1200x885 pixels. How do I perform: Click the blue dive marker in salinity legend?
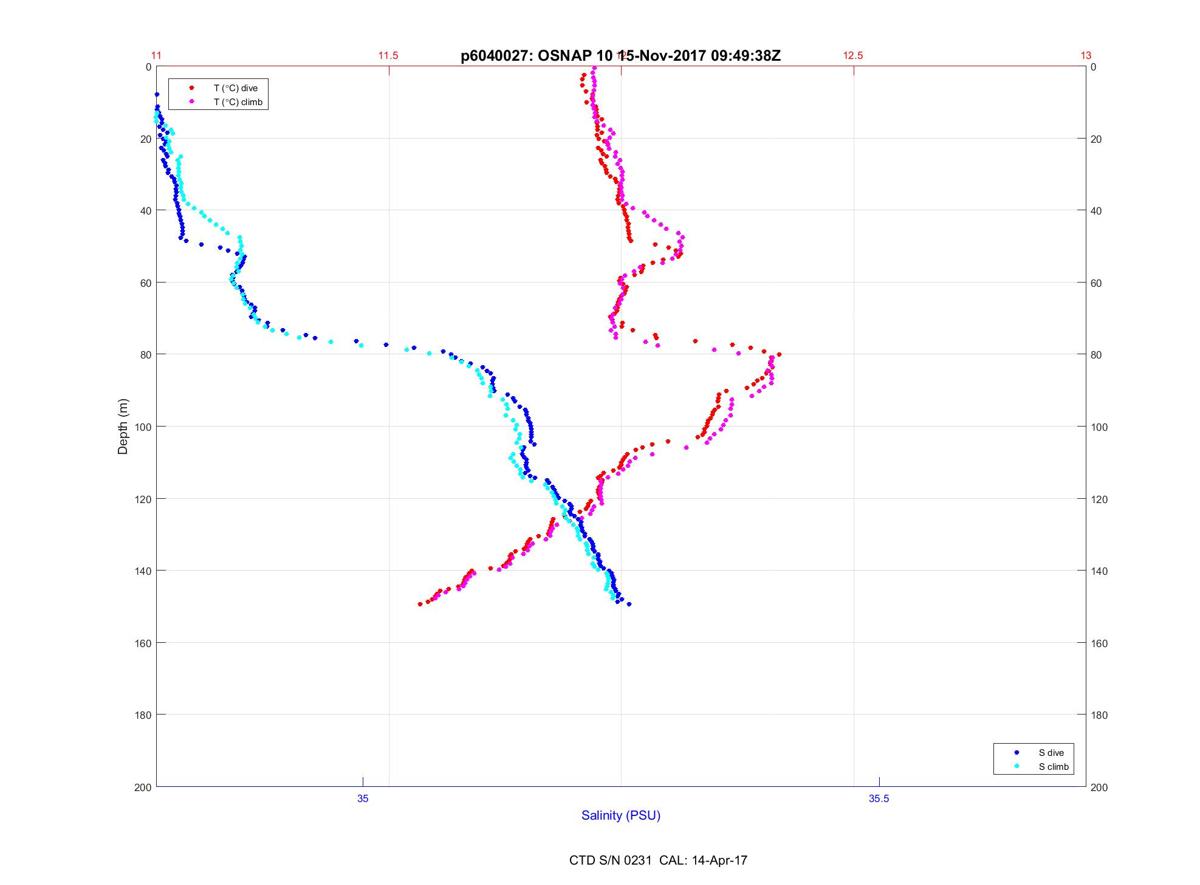[x=1017, y=752]
